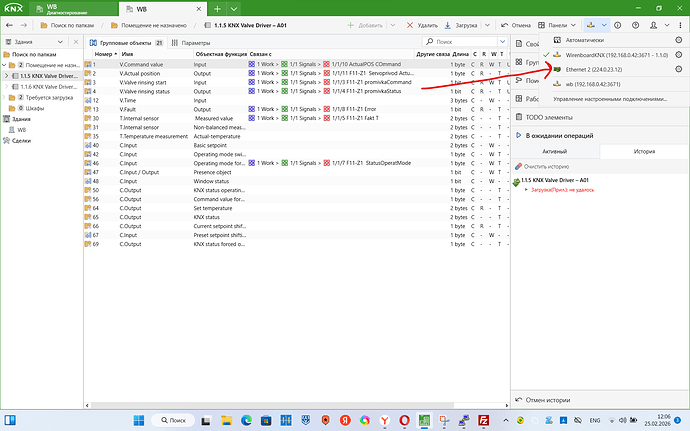Open the Windows Start menu

coord(139,420)
